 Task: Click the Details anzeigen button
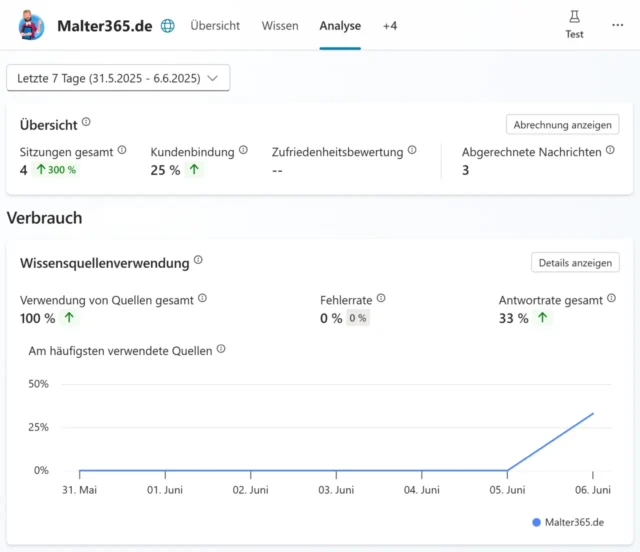(575, 263)
